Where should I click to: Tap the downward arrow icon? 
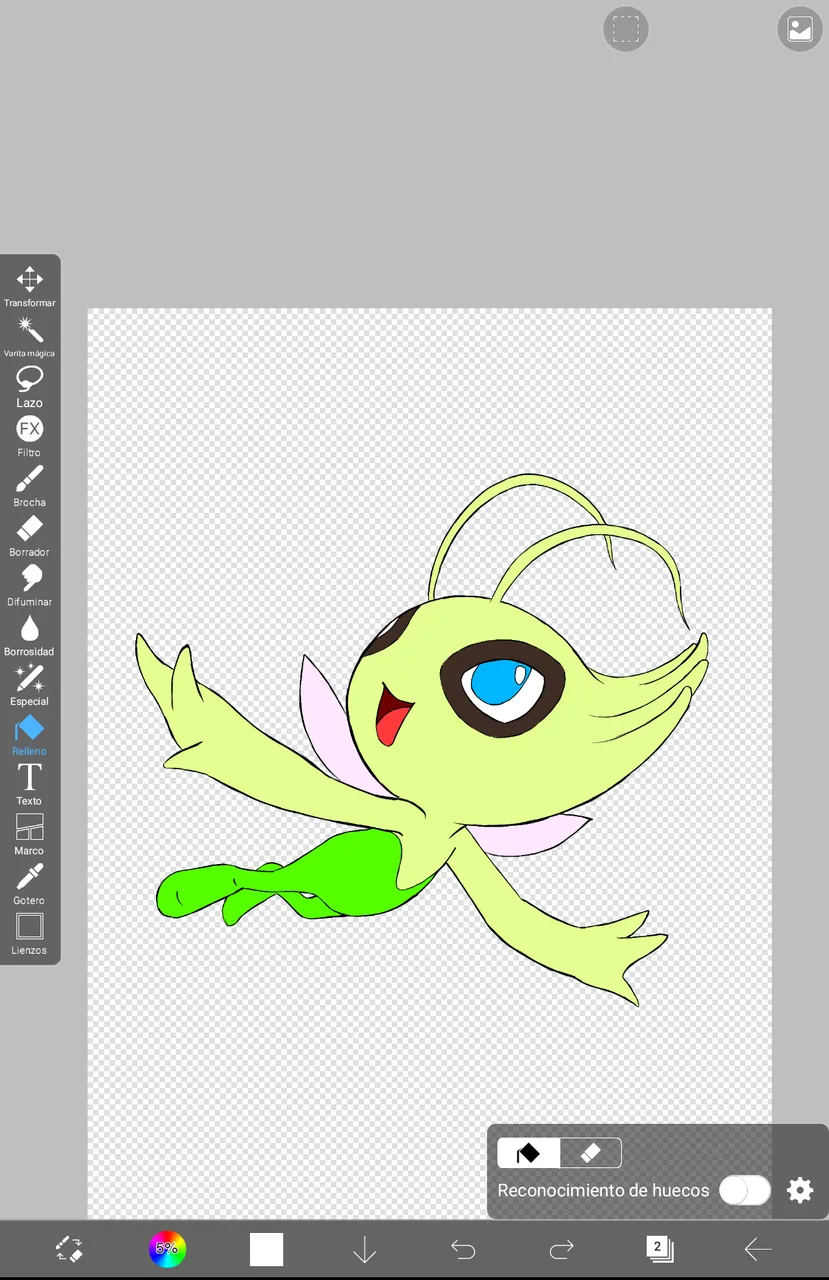(x=364, y=1249)
